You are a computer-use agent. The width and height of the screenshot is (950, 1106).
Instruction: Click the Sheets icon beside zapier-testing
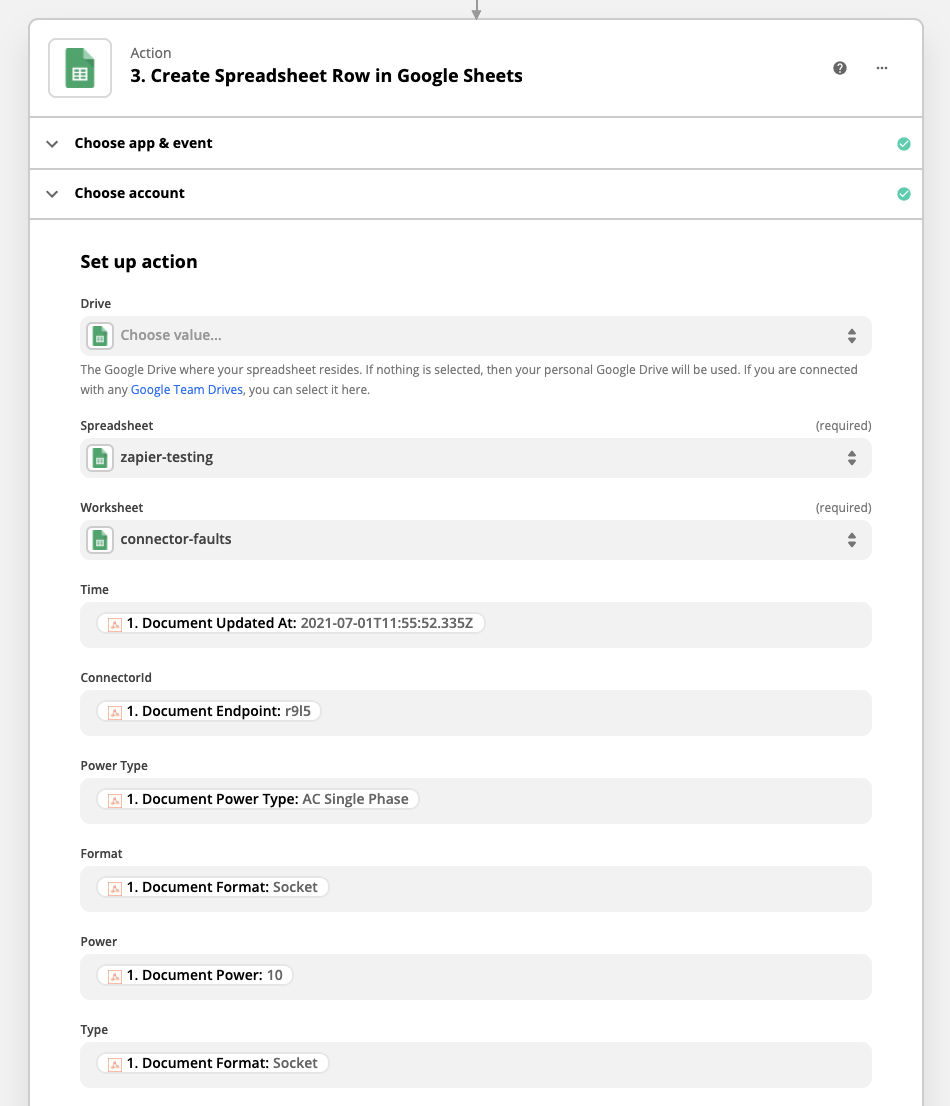[x=100, y=458]
